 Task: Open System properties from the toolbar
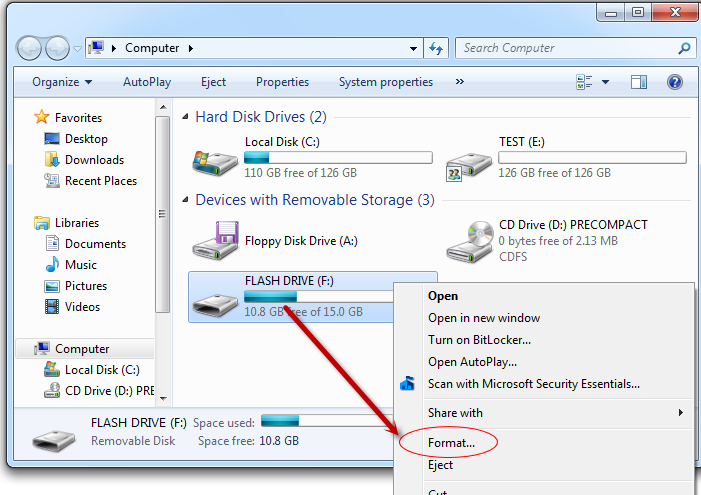click(386, 82)
